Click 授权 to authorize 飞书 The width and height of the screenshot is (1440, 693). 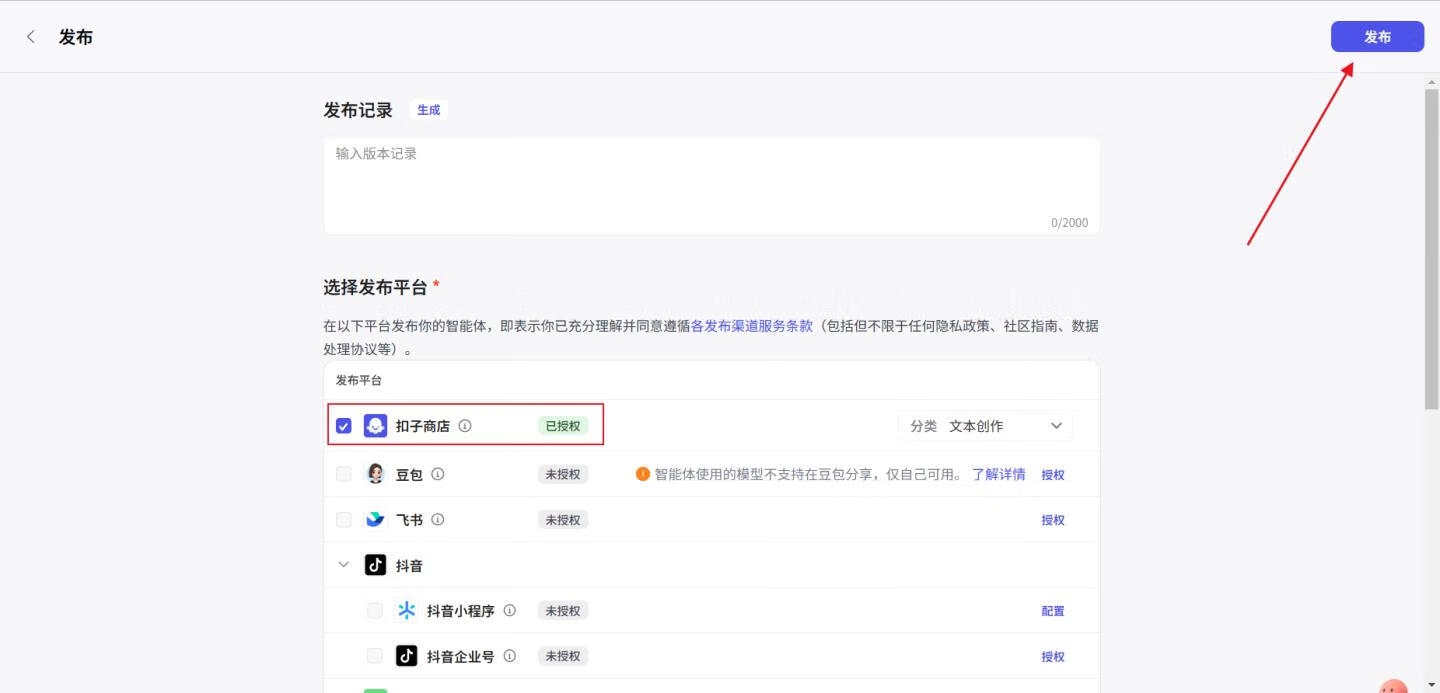click(1054, 519)
